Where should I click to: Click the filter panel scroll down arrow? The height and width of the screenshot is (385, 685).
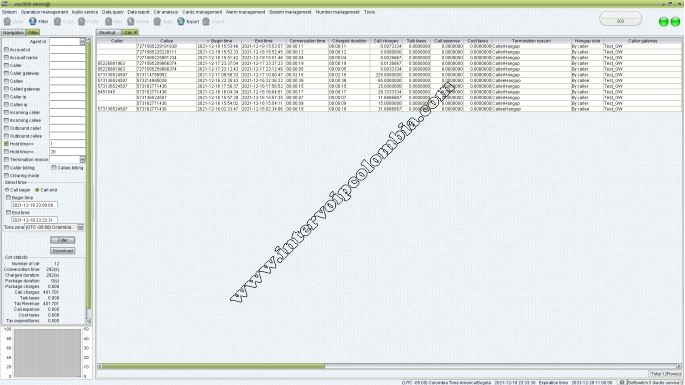[89, 320]
